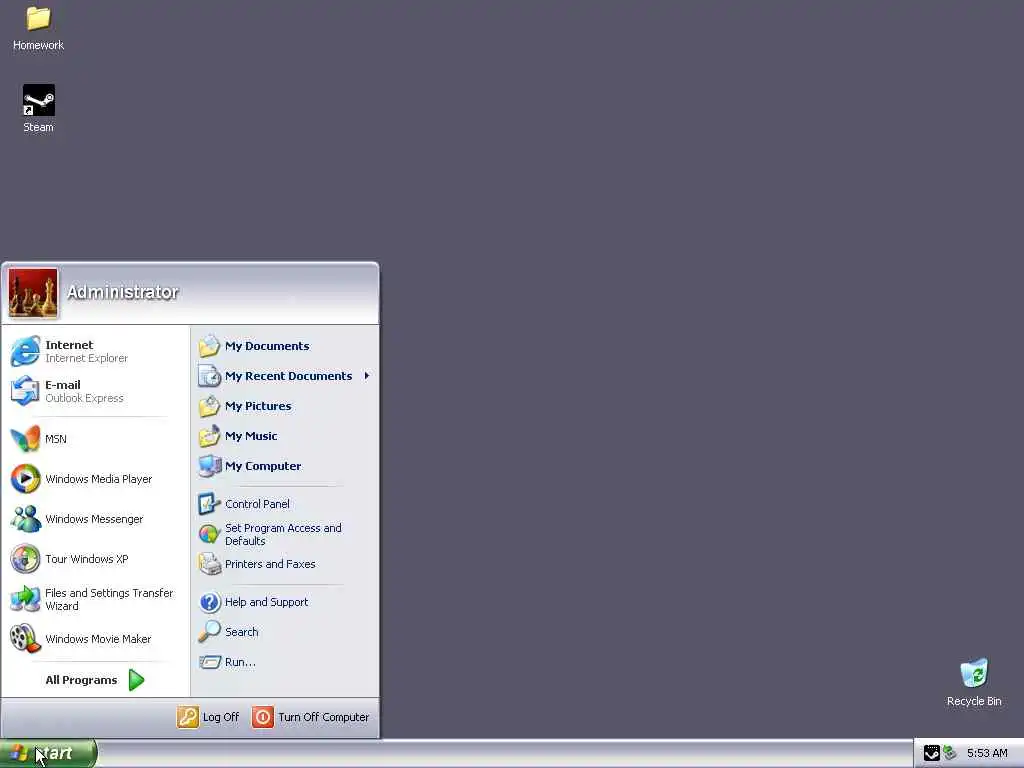
Task: Select Windows Messenger label
Action: pos(94,519)
